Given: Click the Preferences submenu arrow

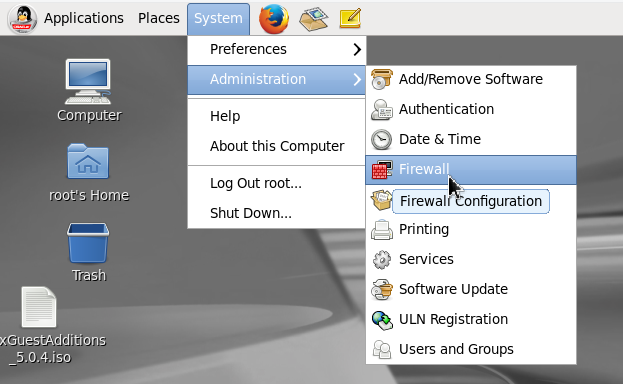Looking at the screenshot, I should 357,49.
